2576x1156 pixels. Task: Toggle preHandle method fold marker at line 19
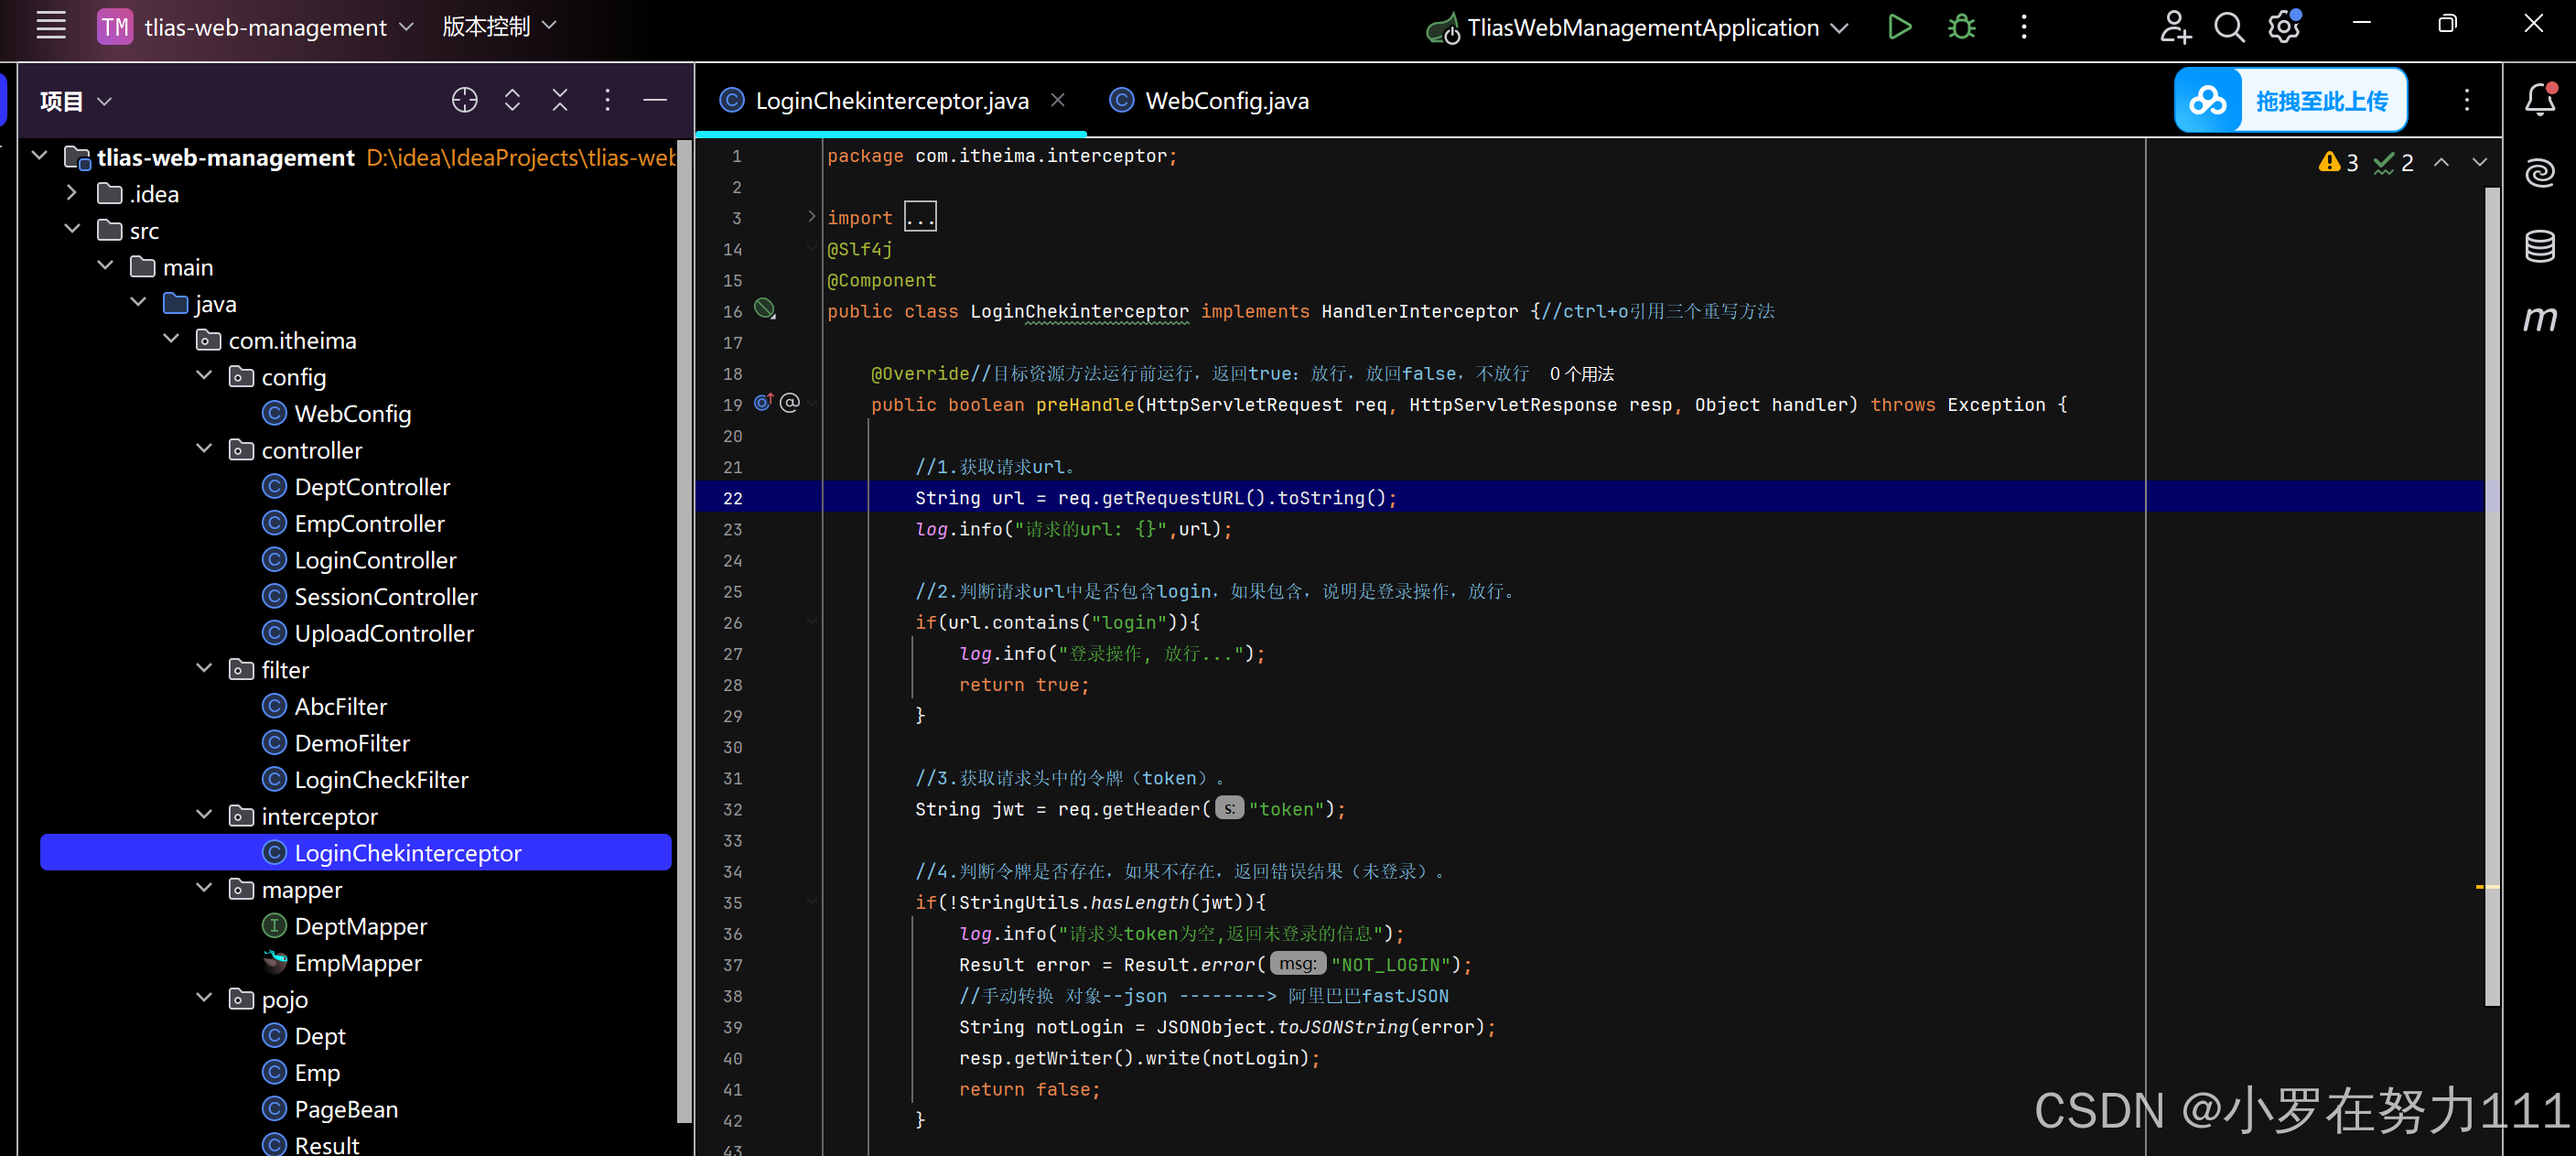813,403
